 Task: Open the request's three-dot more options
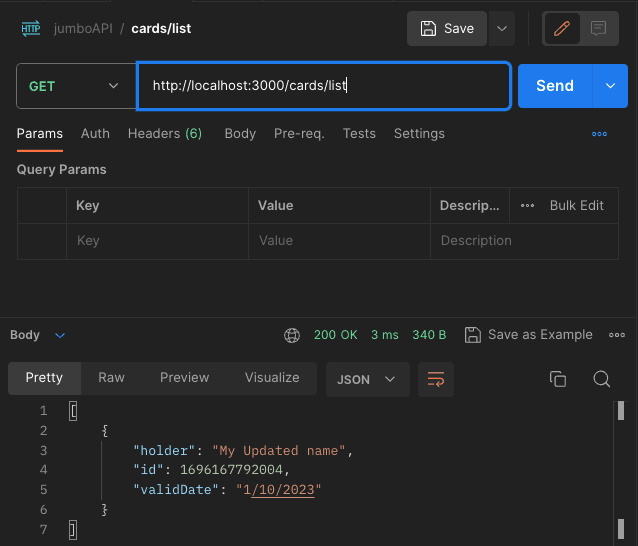tap(600, 134)
